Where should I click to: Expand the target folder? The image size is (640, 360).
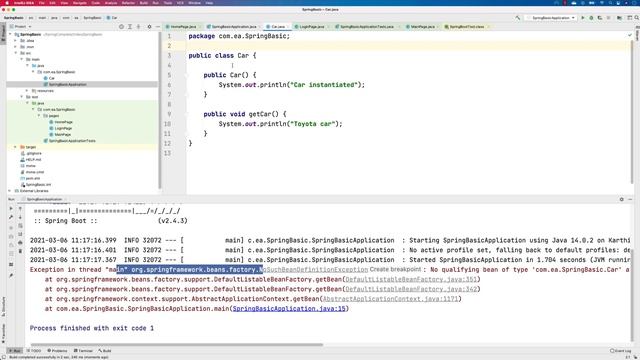tap(16, 147)
